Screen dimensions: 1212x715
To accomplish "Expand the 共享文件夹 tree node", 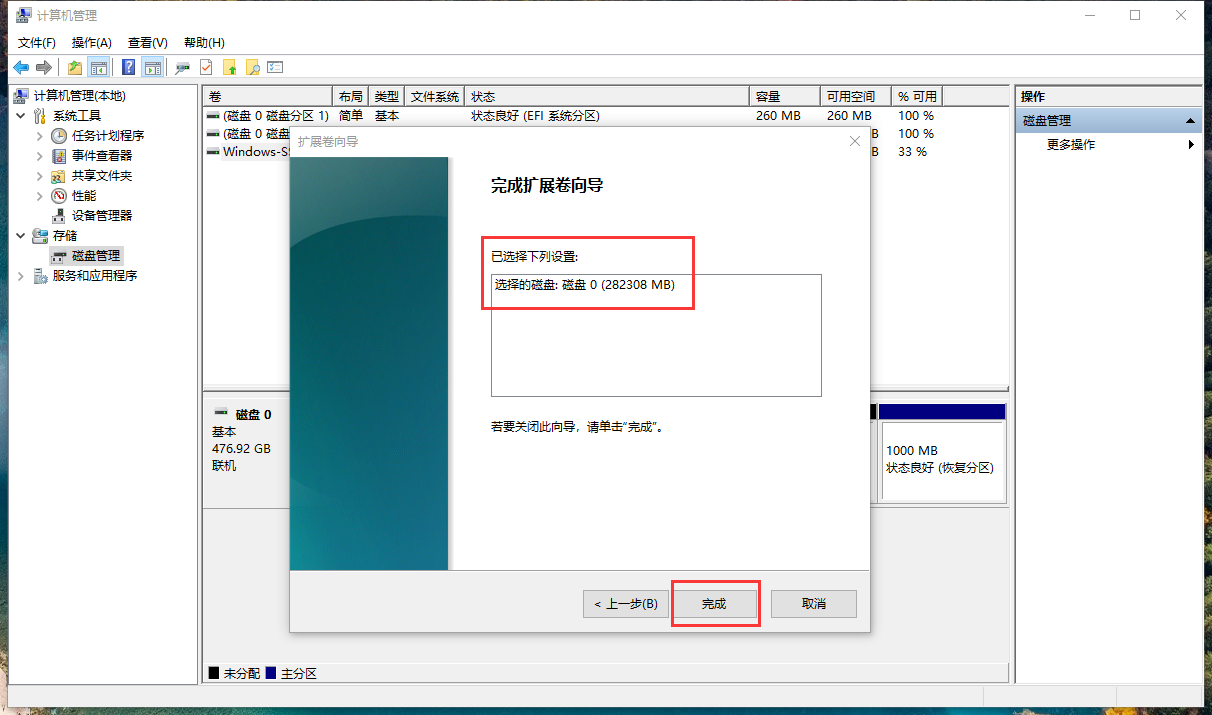I will click(x=40, y=176).
